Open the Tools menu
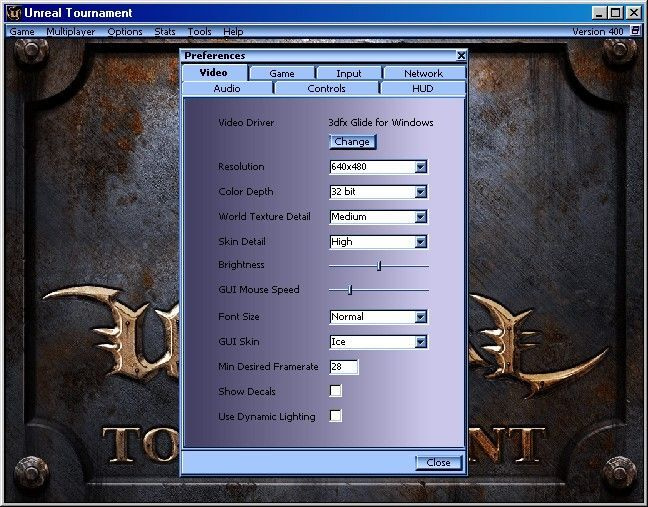The width and height of the screenshot is (648, 507). click(200, 31)
